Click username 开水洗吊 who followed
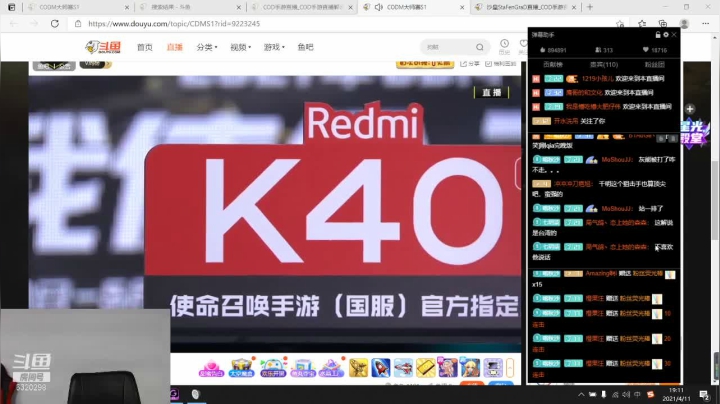This screenshot has width=720, height=404. [566, 121]
